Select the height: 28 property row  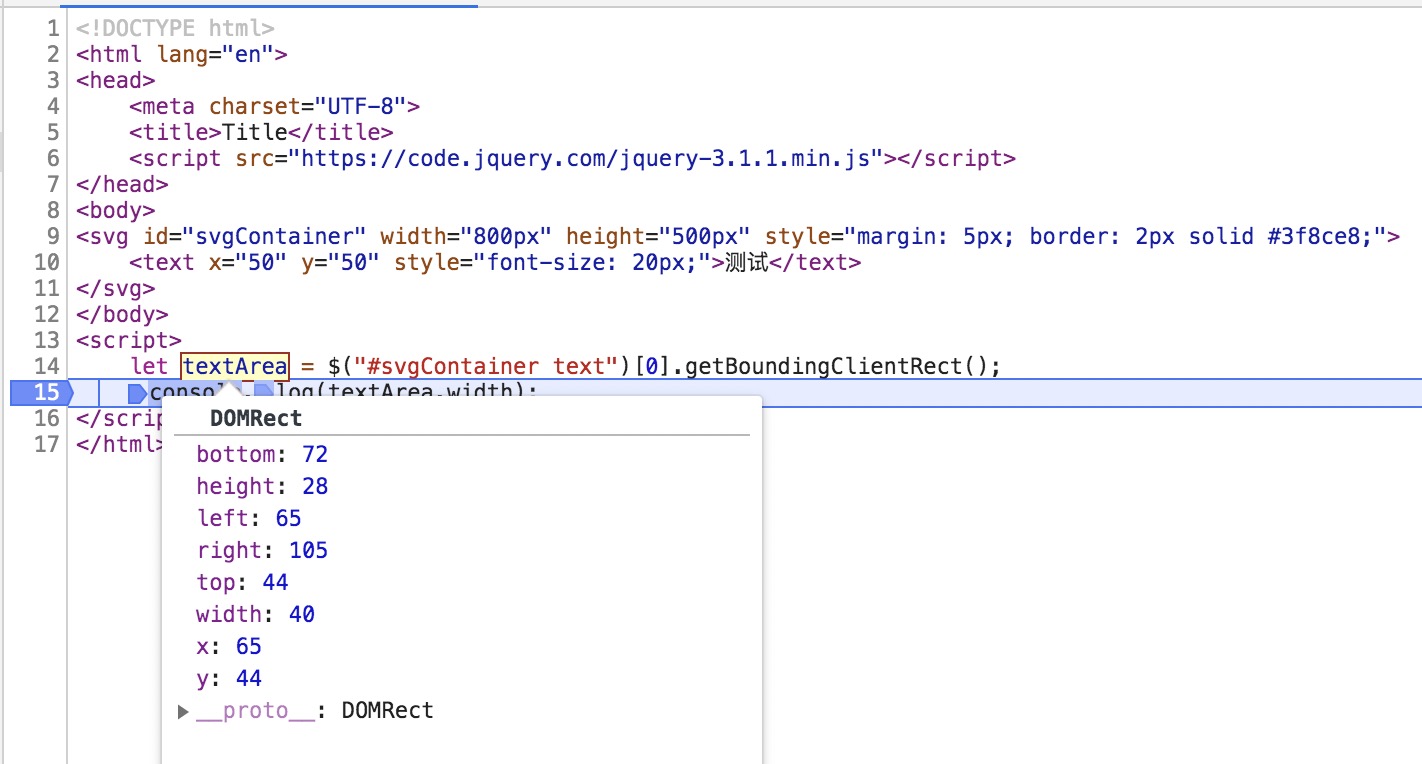262,486
